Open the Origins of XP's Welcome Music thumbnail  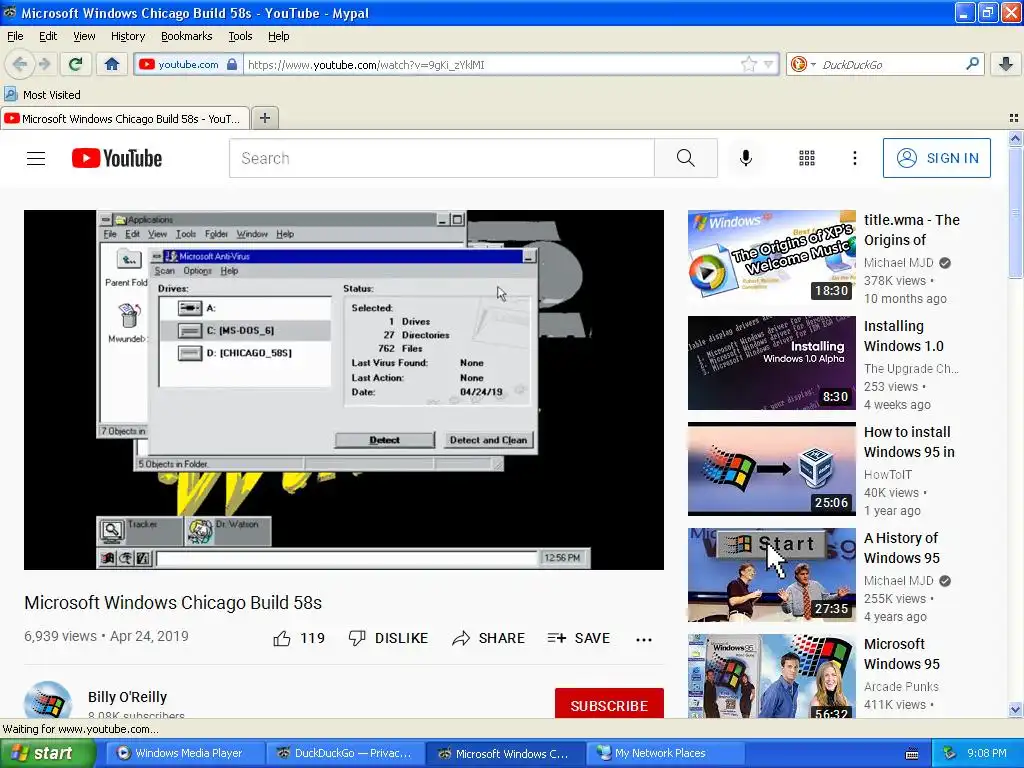771,257
